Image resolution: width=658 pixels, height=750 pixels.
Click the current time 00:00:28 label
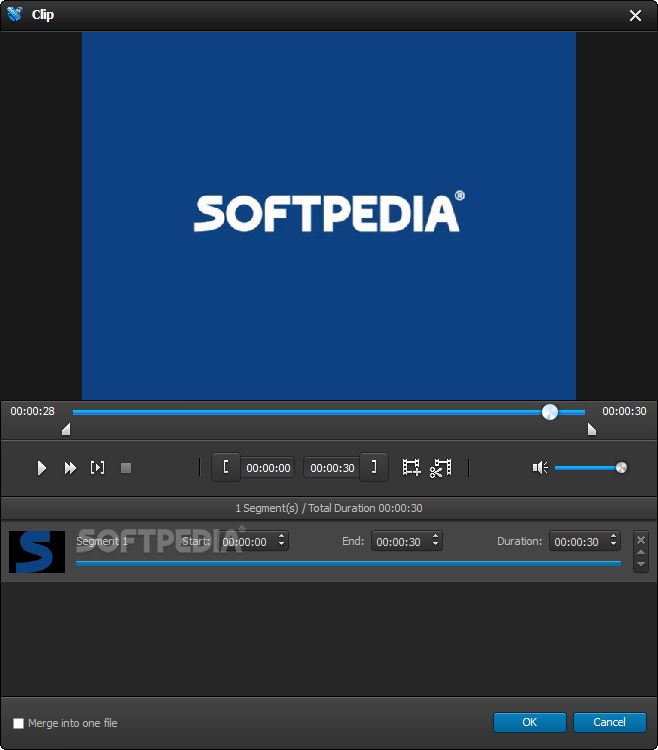[x=33, y=411]
